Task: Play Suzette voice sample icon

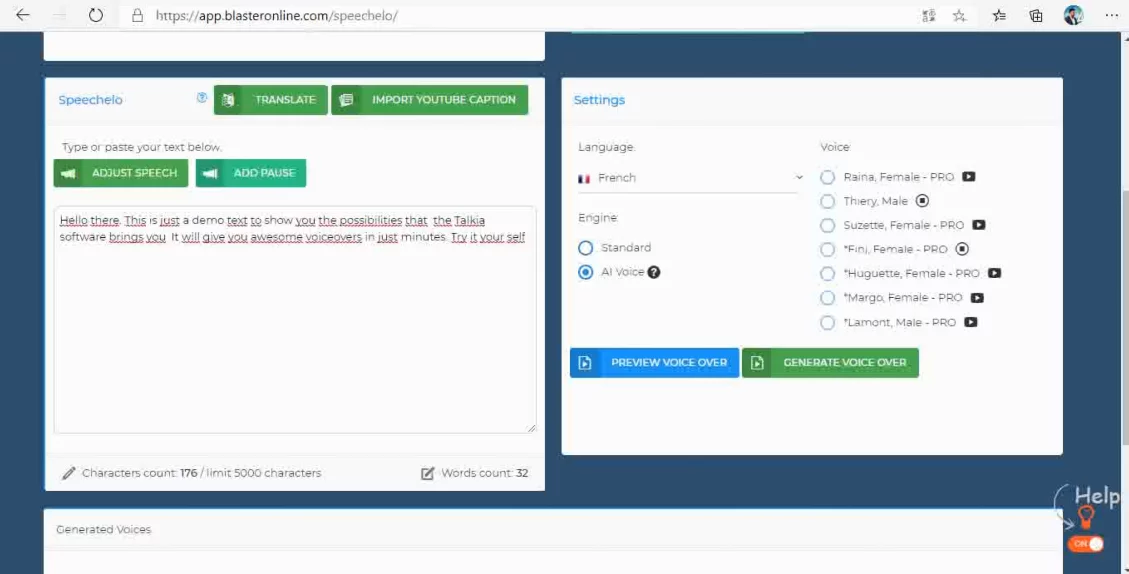Action: tap(979, 225)
